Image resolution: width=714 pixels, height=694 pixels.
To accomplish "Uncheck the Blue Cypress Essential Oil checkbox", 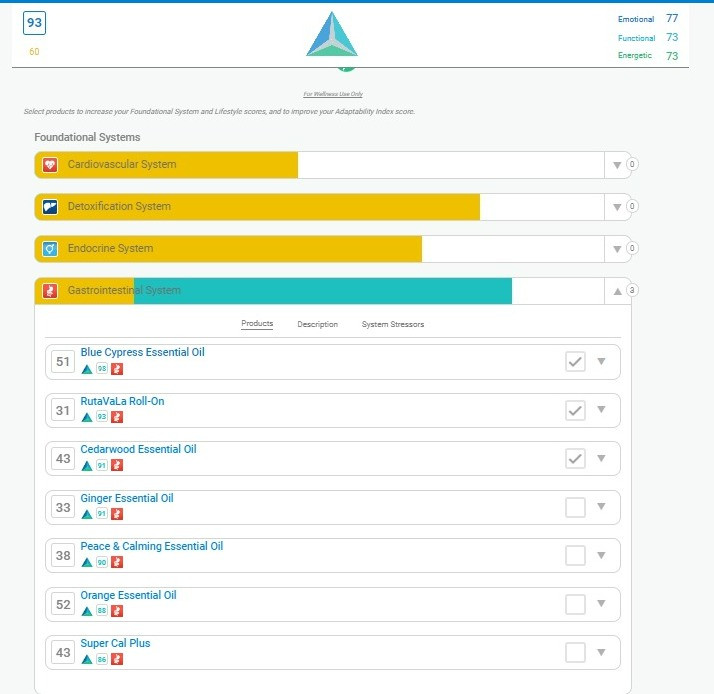I will [575, 362].
